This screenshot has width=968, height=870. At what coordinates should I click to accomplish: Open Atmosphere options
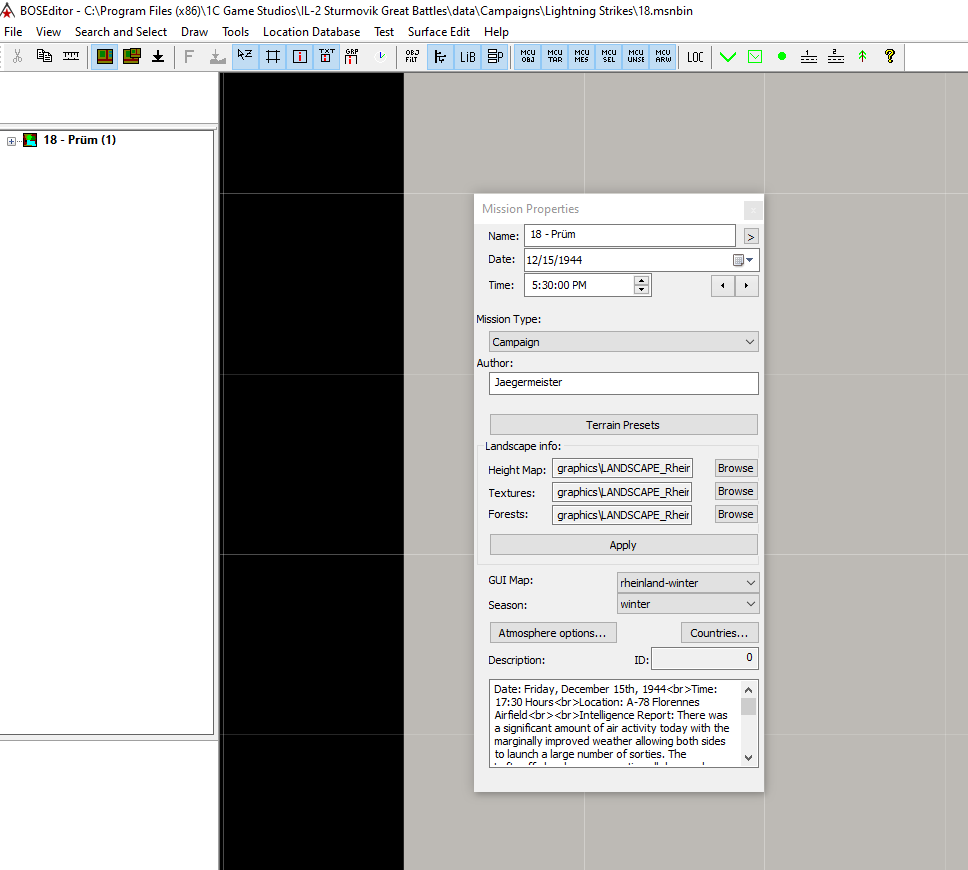pyautogui.click(x=553, y=633)
